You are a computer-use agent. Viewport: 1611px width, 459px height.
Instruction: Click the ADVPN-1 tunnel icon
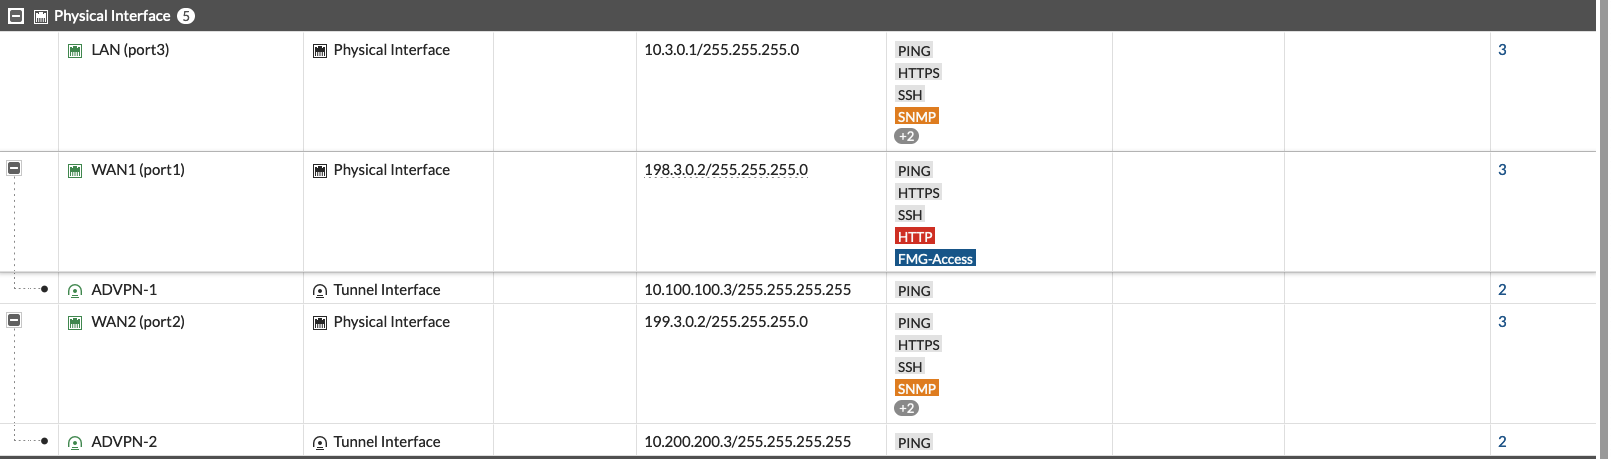pyautogui.click(x=75, y=290)
